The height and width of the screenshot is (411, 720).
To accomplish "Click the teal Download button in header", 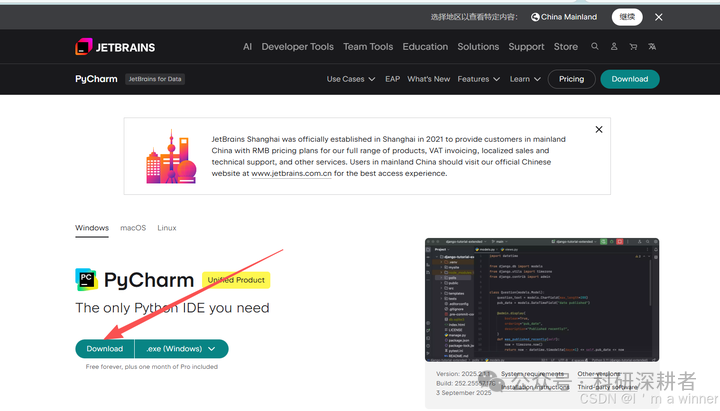I will tap(630, 79).
